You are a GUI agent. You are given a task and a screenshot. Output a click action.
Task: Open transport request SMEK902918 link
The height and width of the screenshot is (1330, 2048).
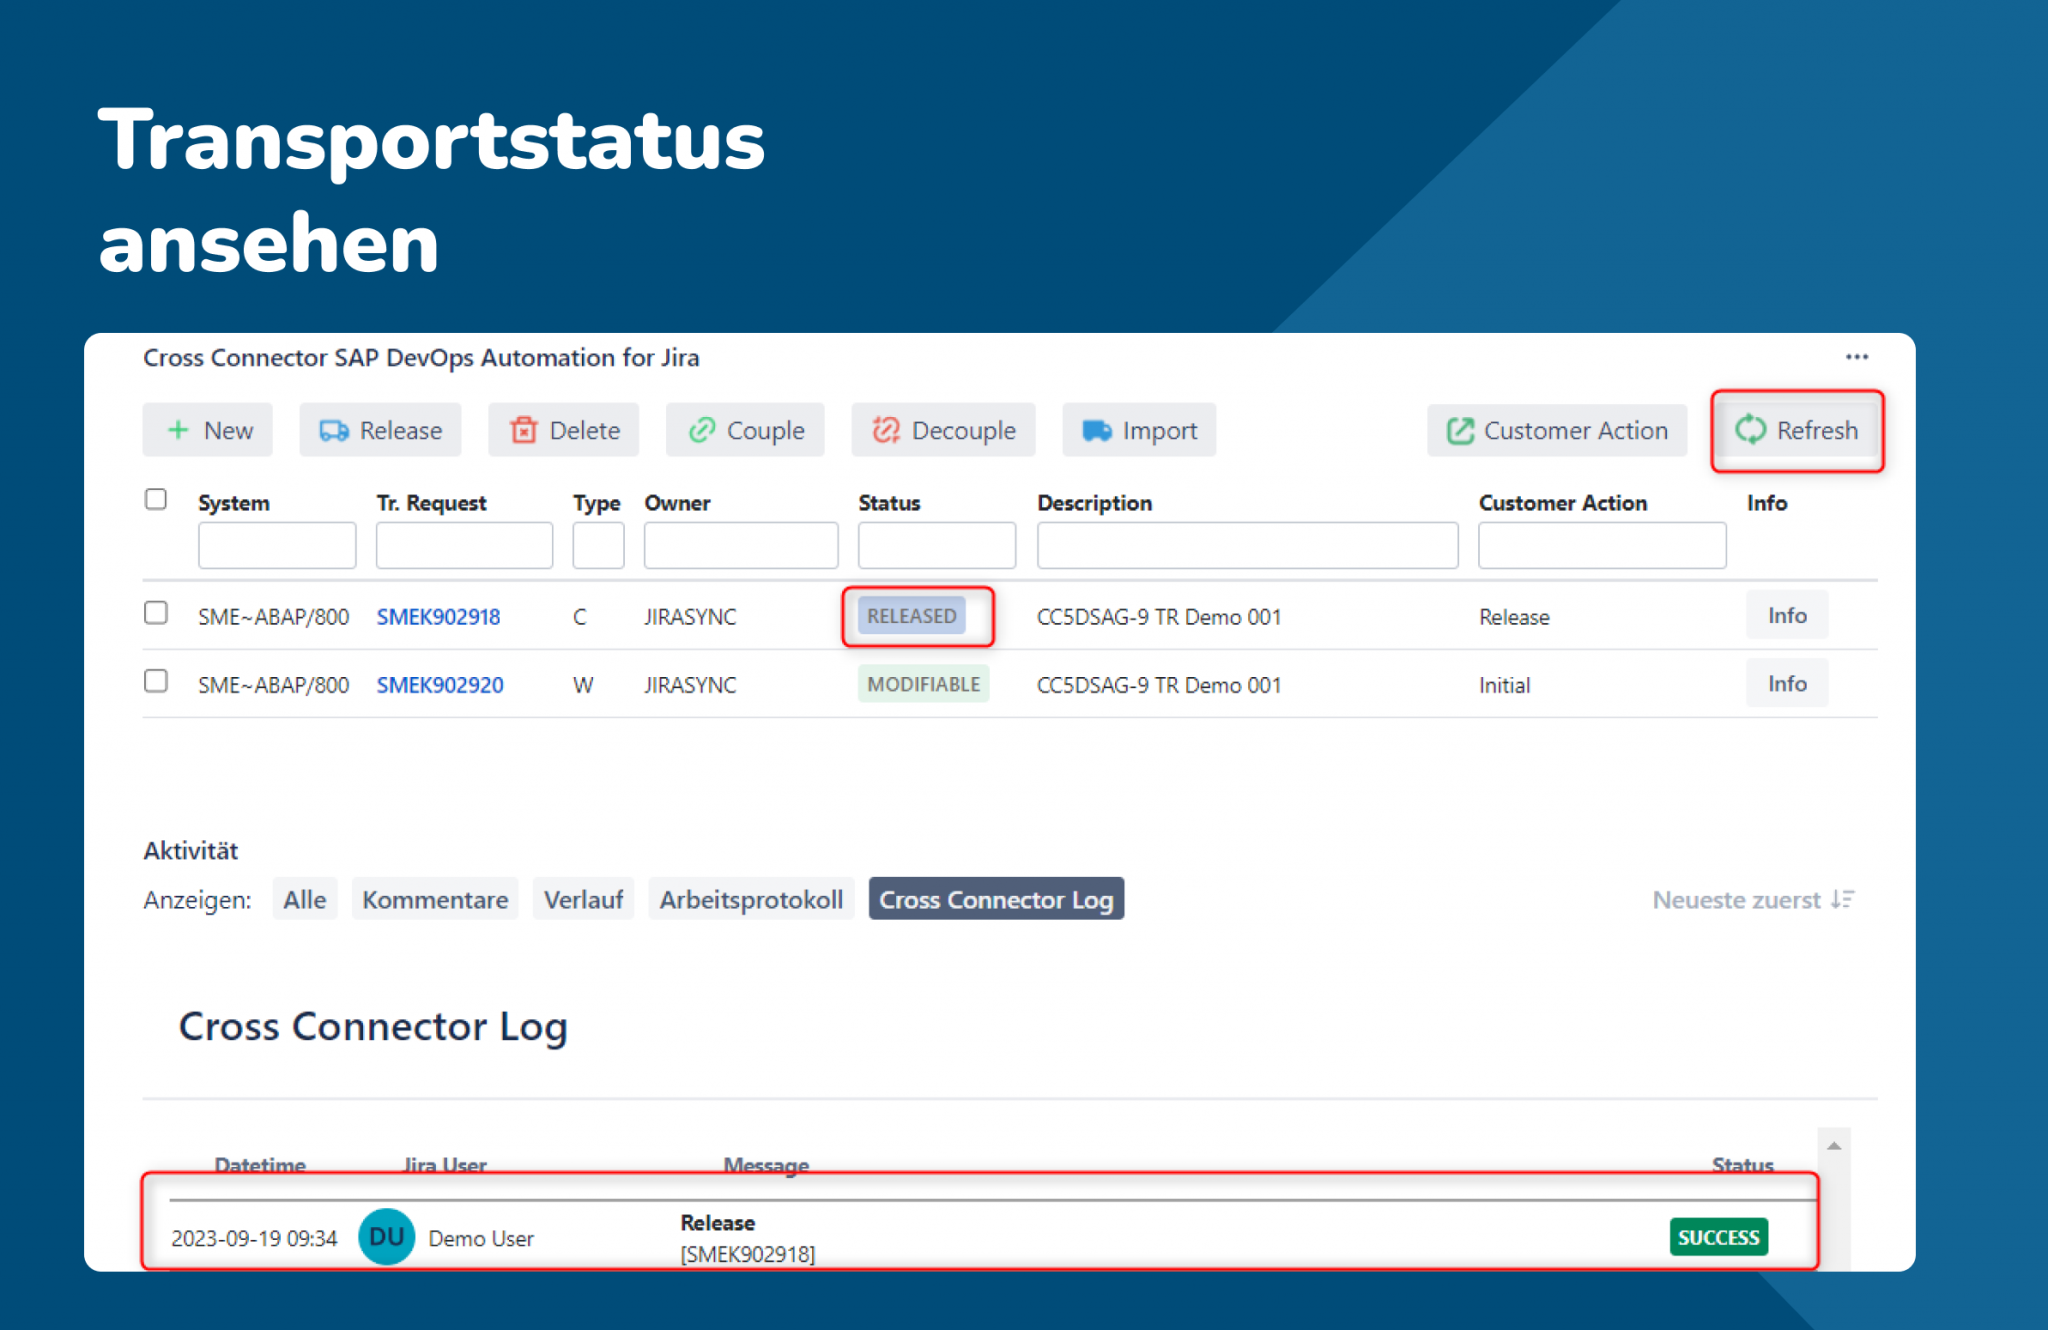click(438, 617)
